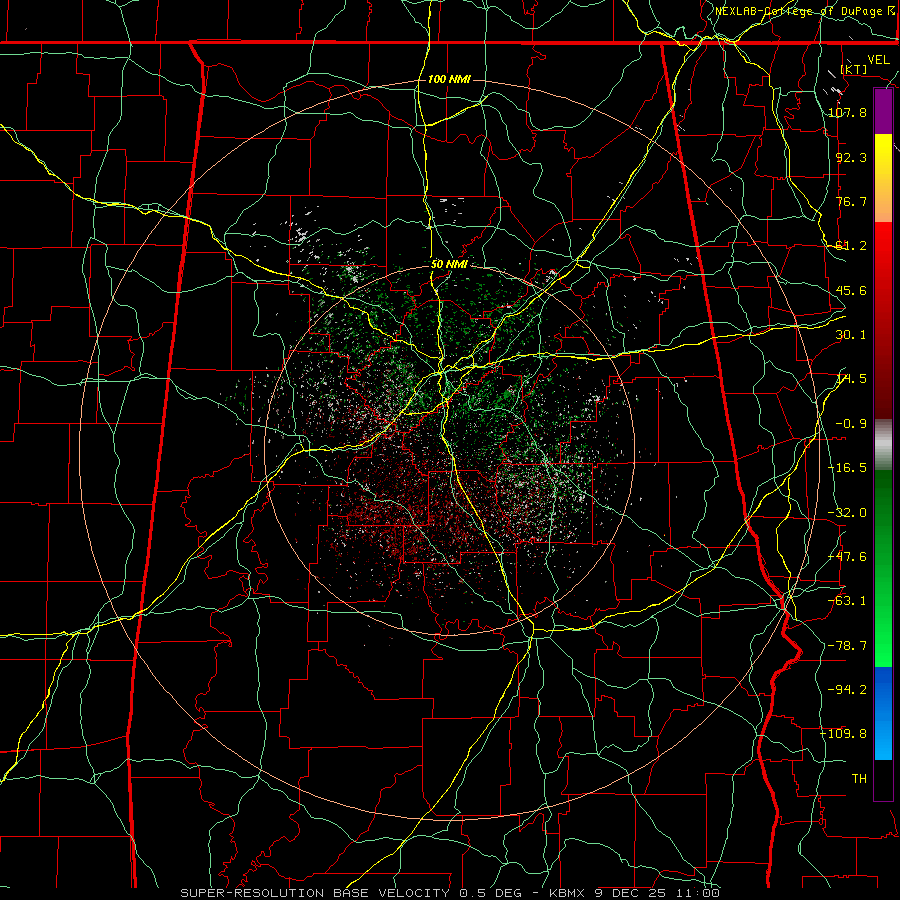Click the -63.1 velocity scale value
This screenshot has height=900, width=900.
click(x=847, y=601)
